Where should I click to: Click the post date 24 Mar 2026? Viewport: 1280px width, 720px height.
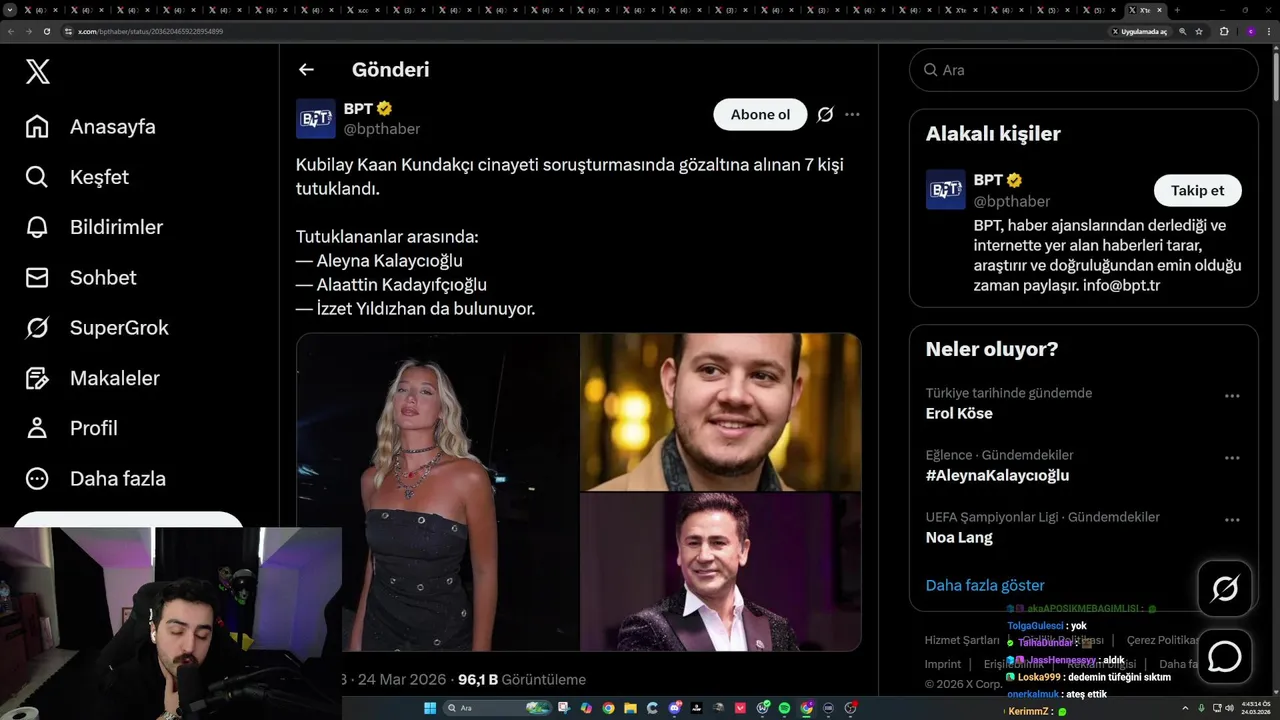point(403,680)
